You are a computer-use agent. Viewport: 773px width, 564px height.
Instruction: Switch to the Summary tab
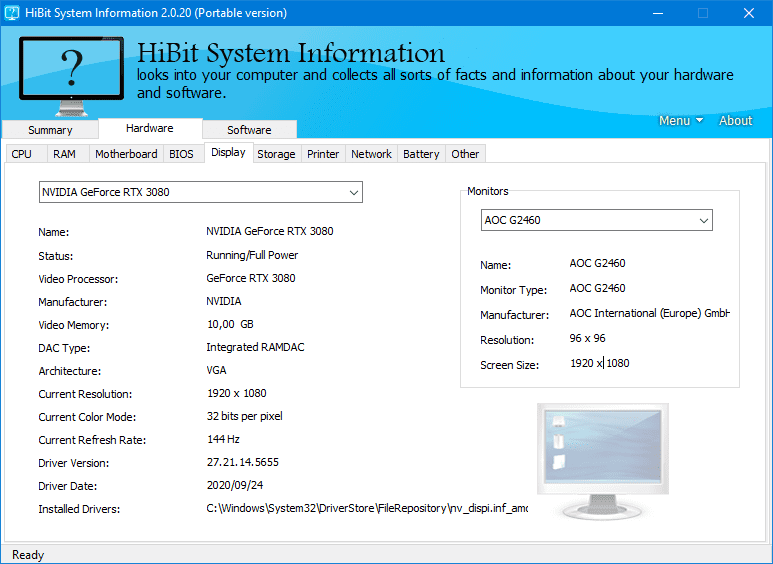coord(50,130)
